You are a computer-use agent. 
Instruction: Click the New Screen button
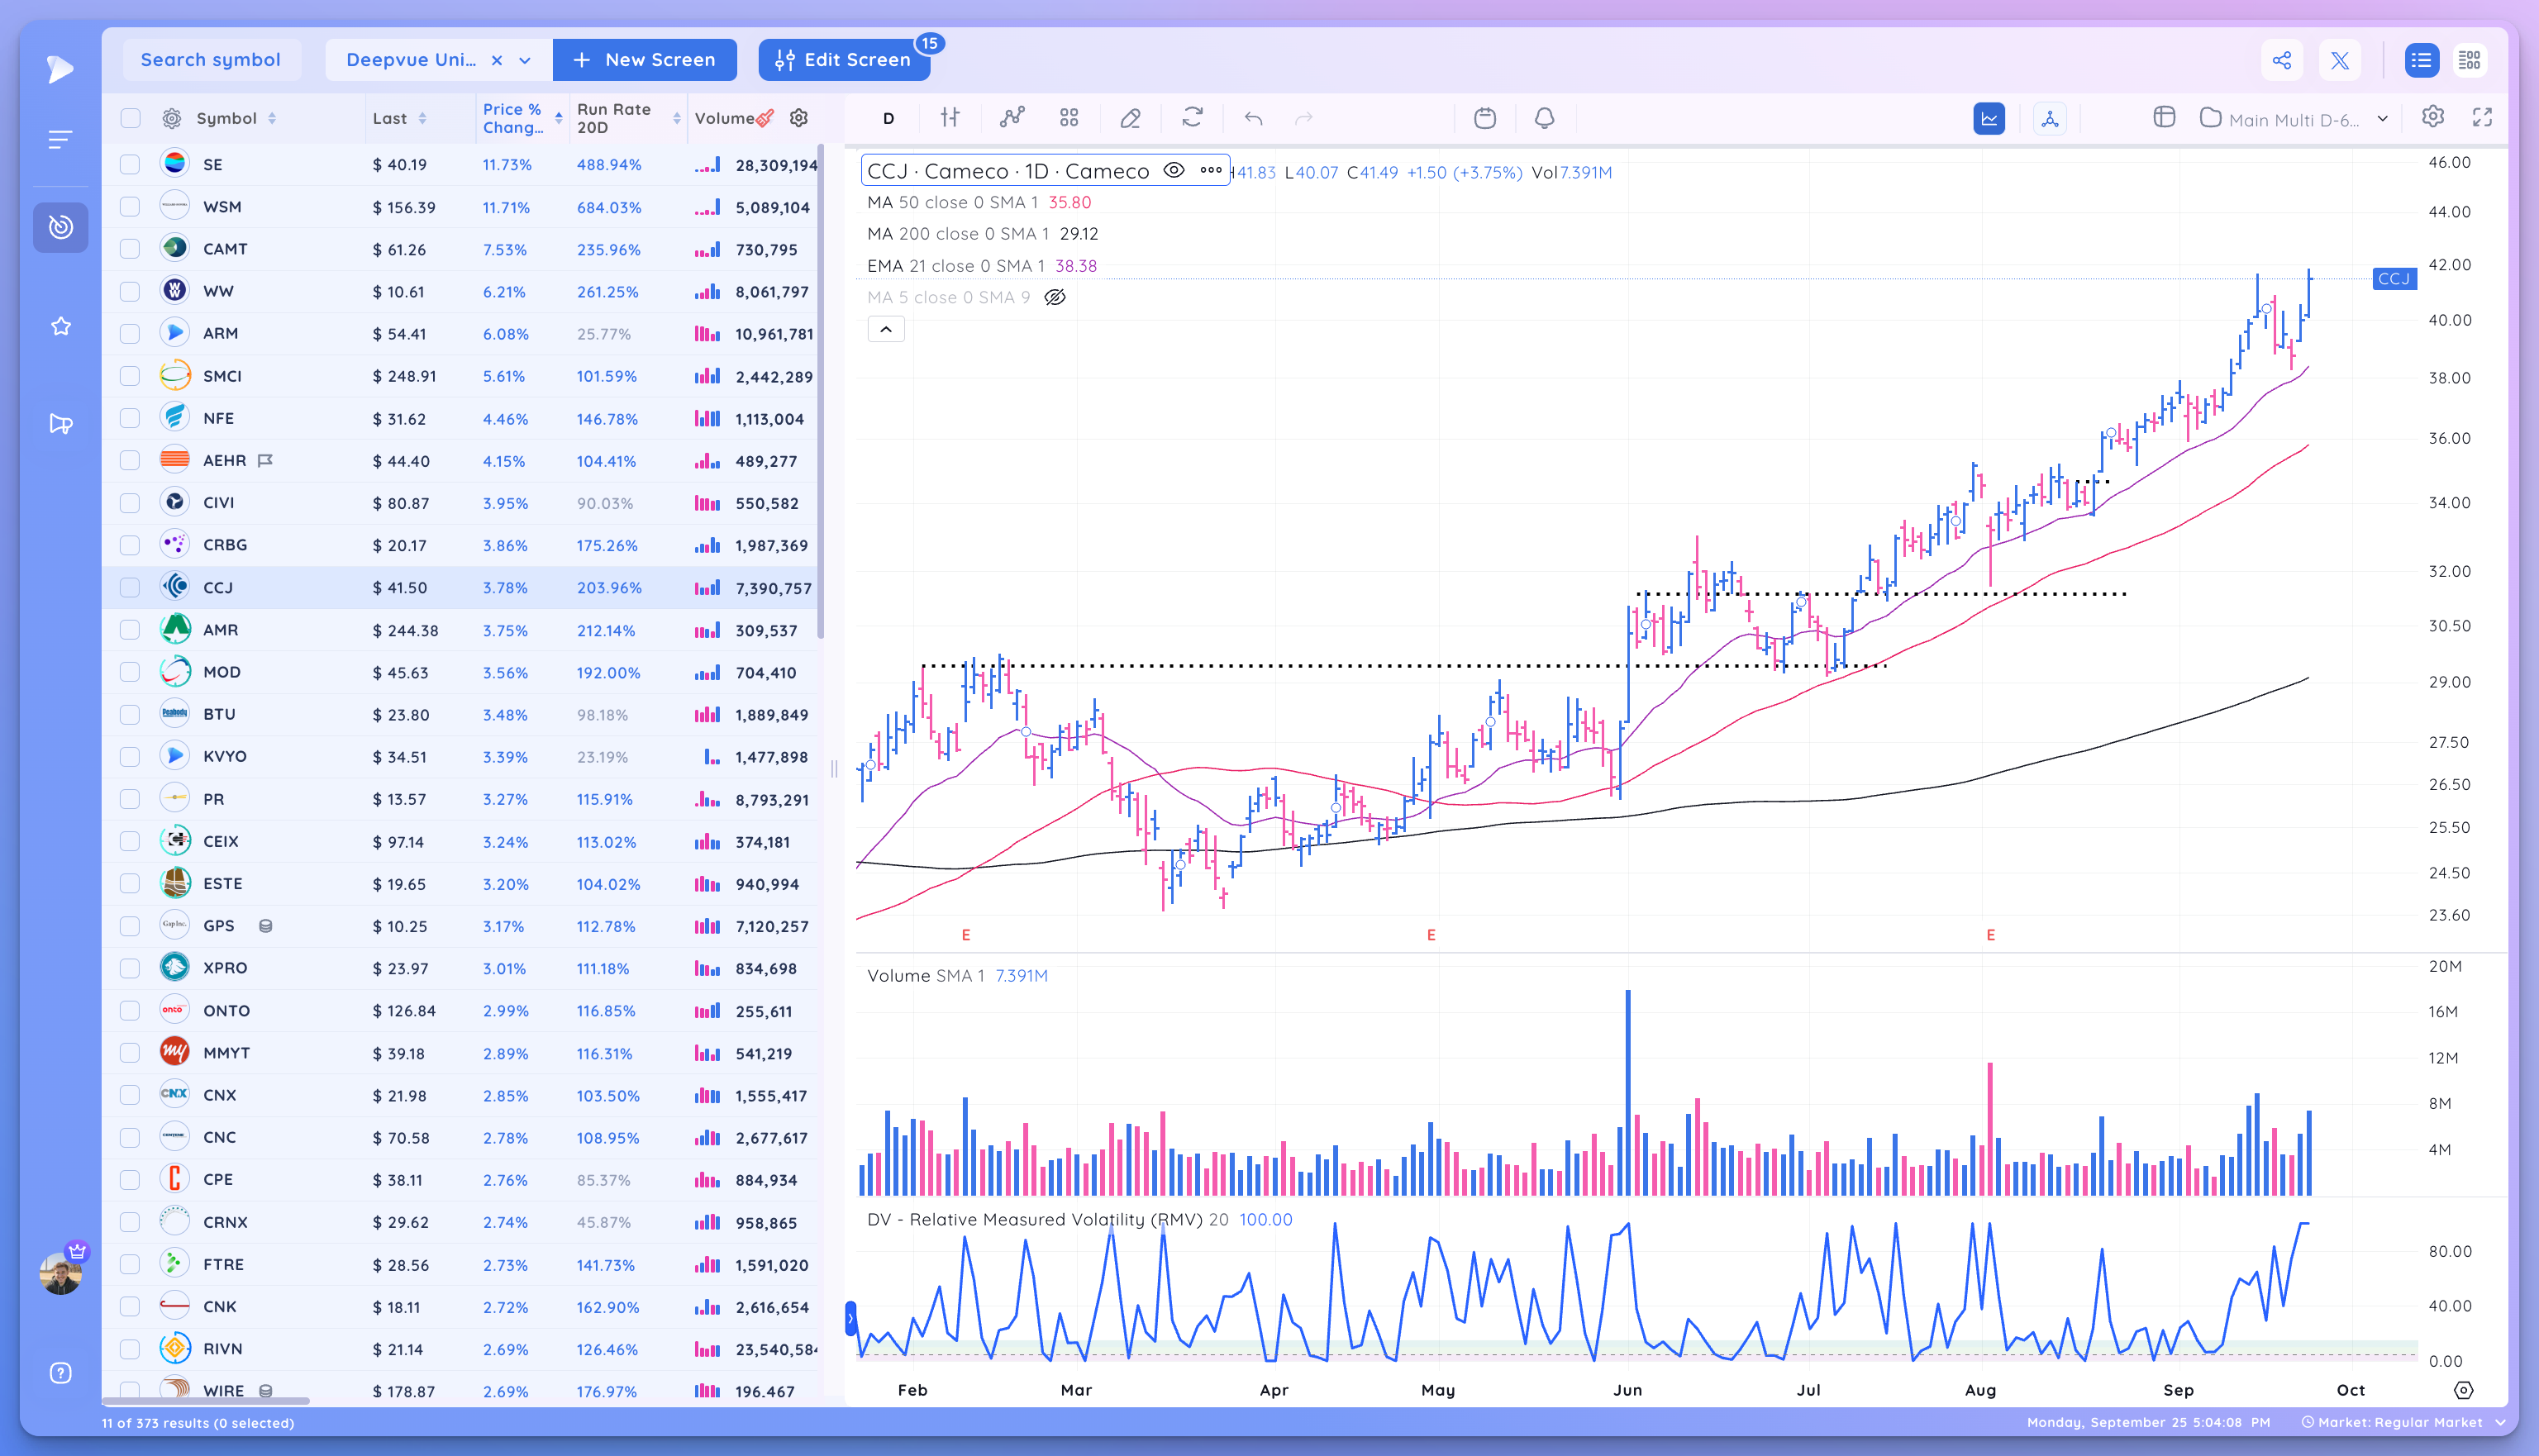coord(645,60)
